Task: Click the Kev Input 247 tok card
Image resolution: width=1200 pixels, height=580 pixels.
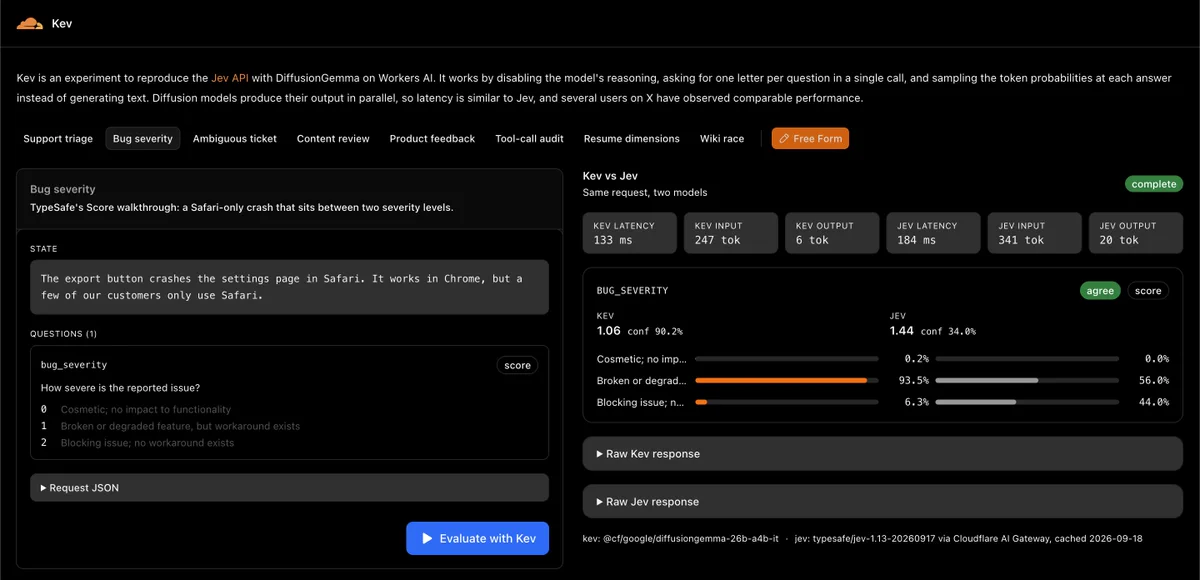Action: [731, 233]
